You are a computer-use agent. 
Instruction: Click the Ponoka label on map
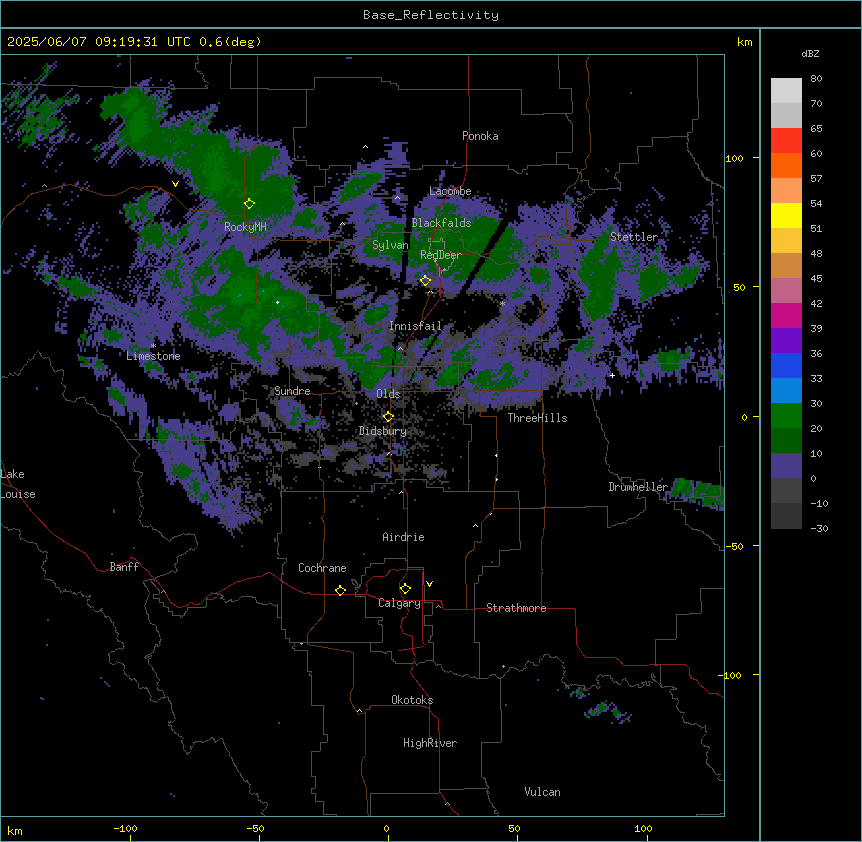click(x=480, y=136)
